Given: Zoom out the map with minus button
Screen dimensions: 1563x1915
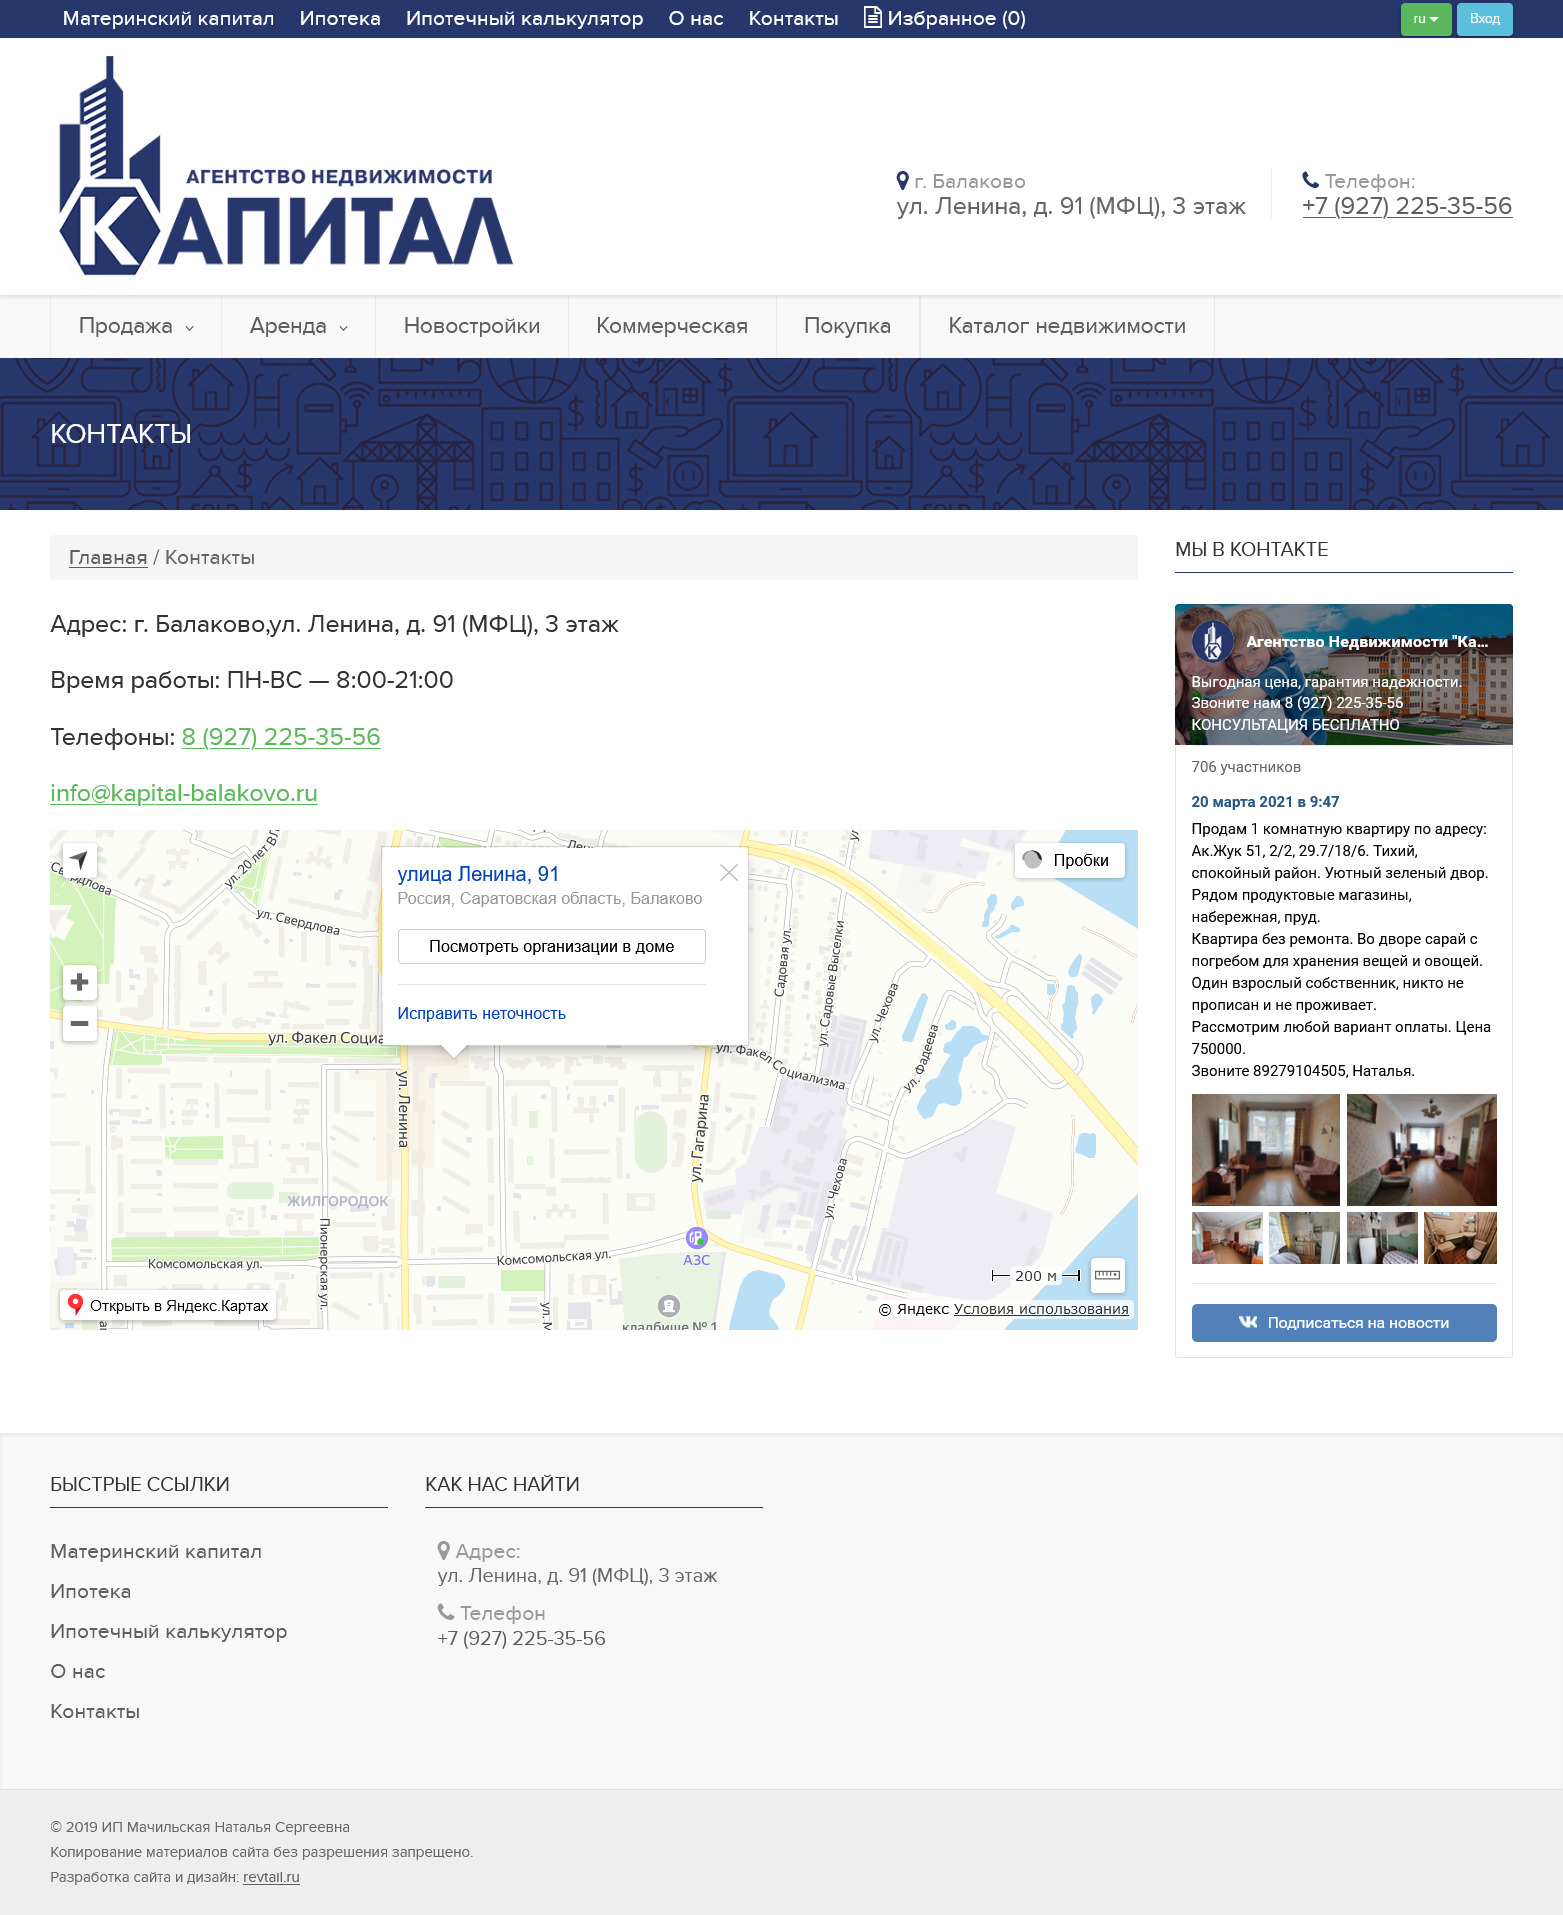Looking at the screenshot, I should (80, 1023).
